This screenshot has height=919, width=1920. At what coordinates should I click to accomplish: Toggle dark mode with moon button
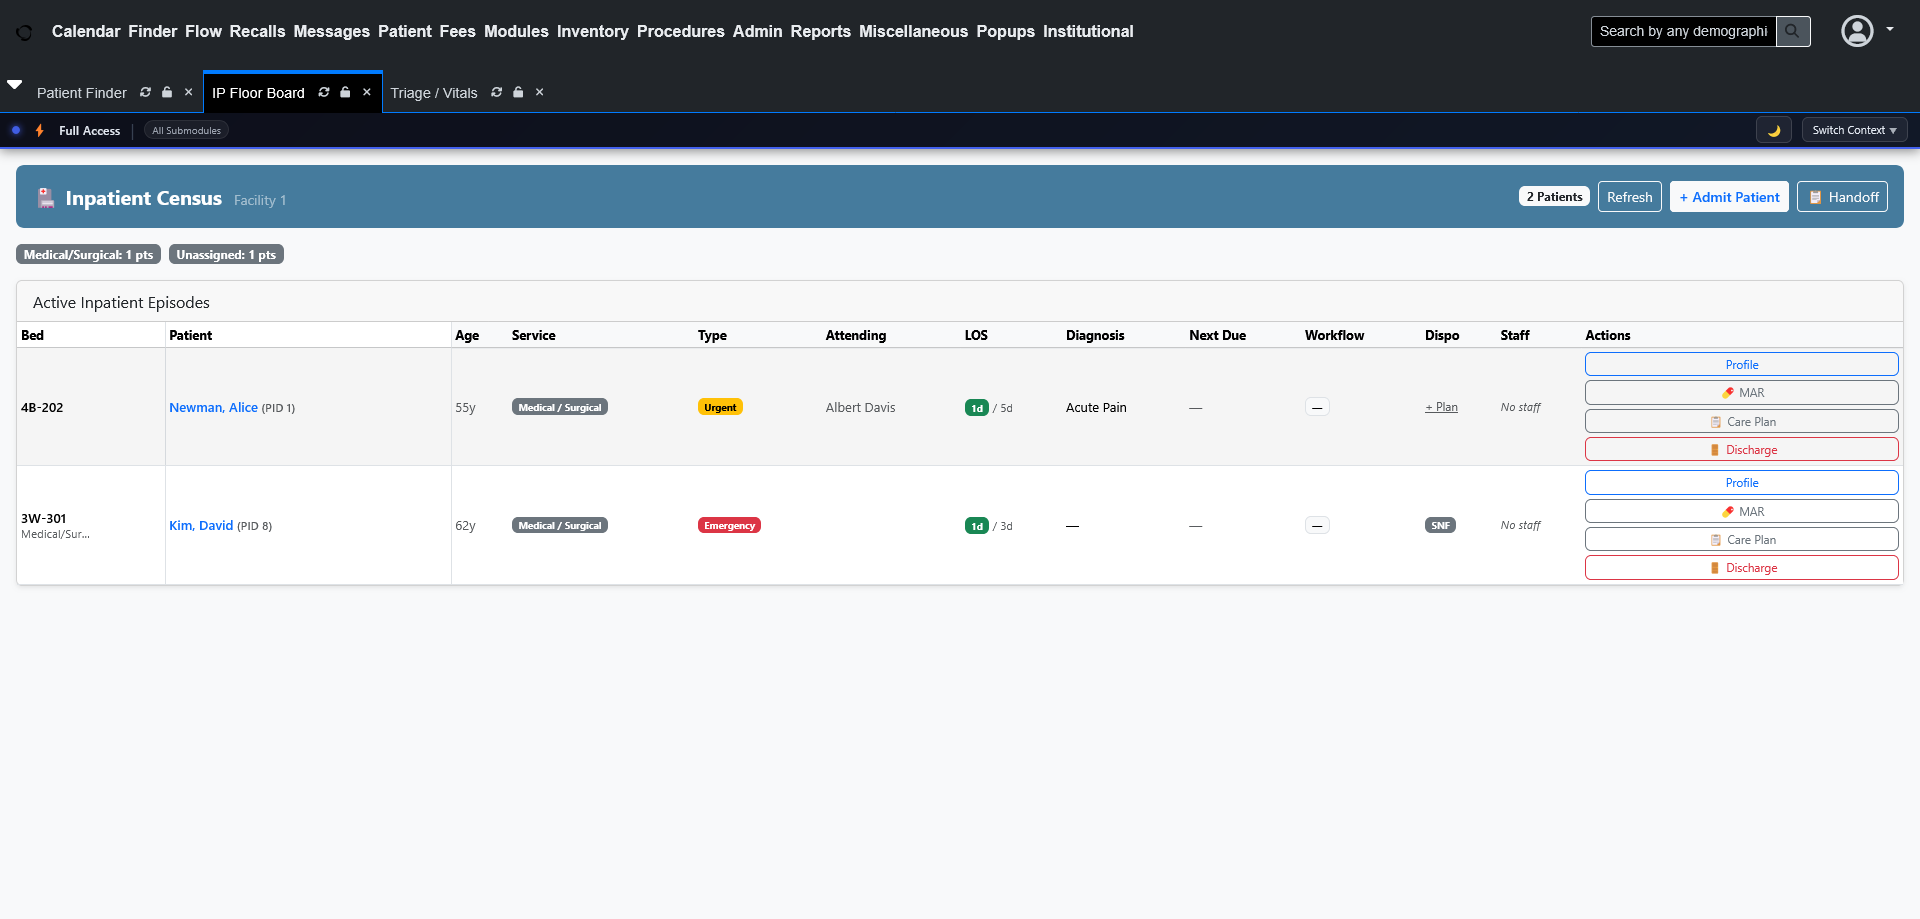[x=1773, y=130]
